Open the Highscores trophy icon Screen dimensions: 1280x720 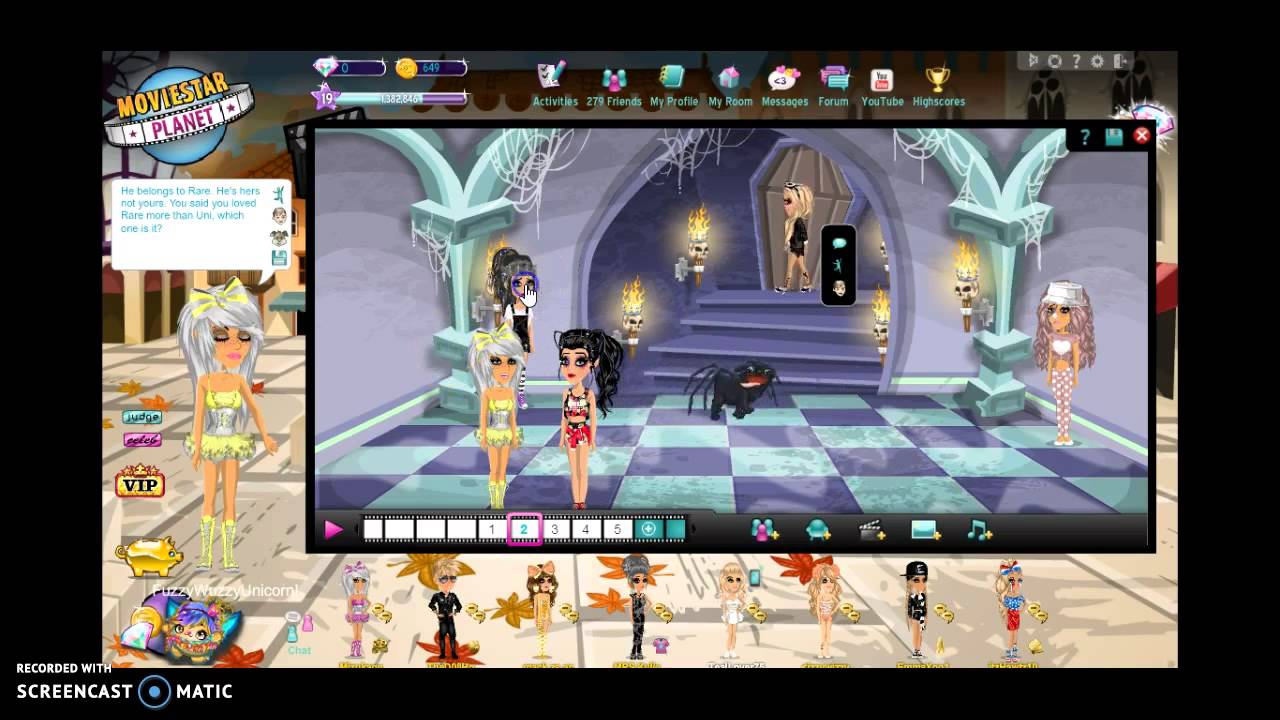coord(937,79)
